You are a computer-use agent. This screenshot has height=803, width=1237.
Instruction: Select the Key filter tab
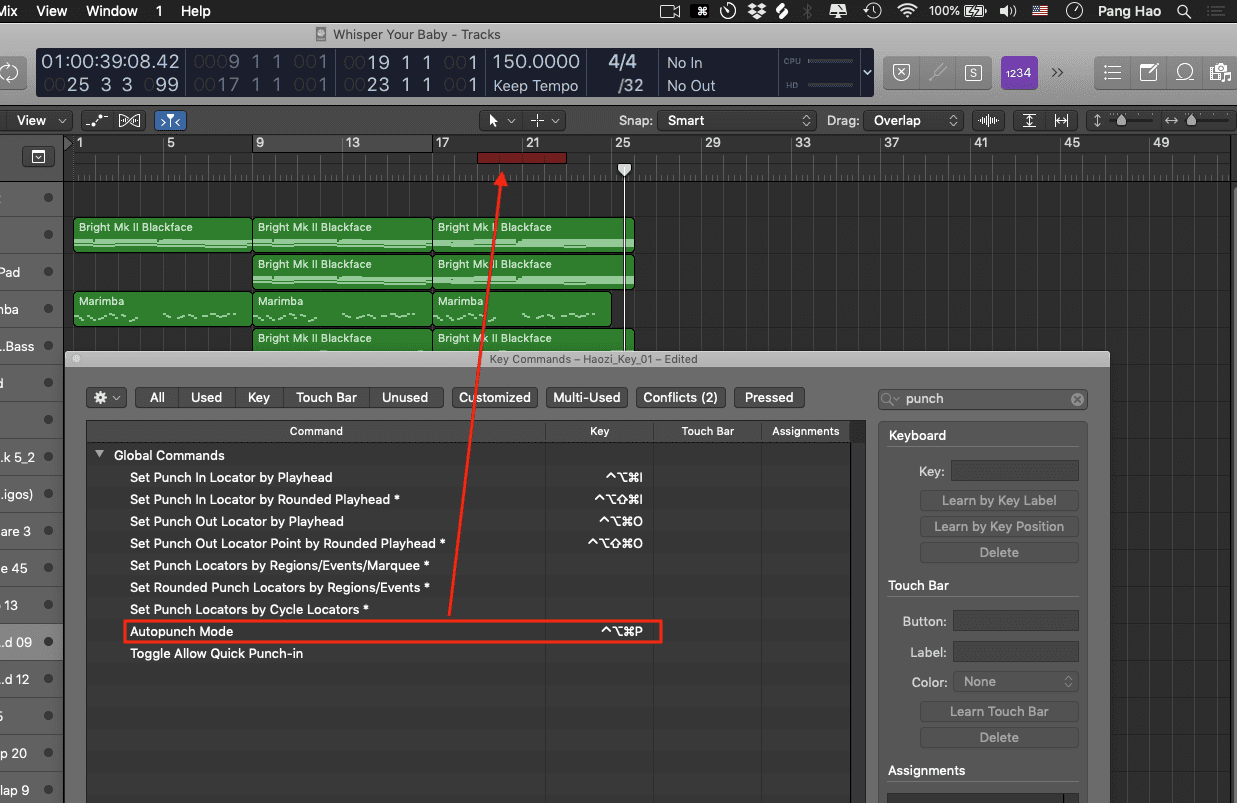point(259,397)
